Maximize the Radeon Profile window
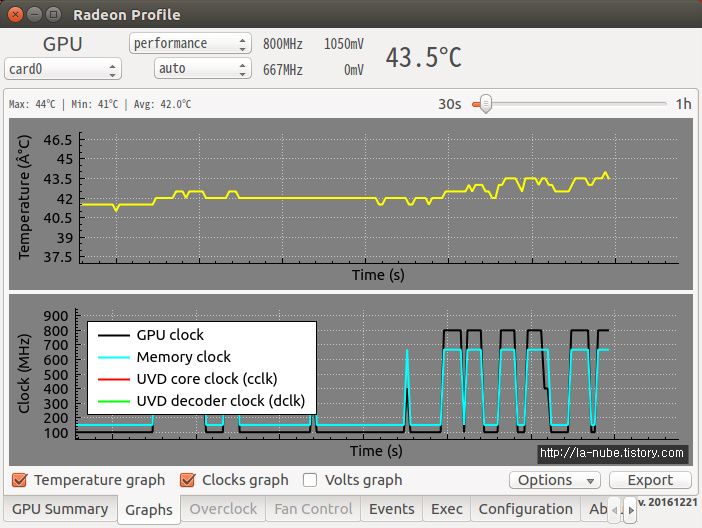The height and width of the screenshot is (528, 702). pyautogui.click(x=54, y=14)
